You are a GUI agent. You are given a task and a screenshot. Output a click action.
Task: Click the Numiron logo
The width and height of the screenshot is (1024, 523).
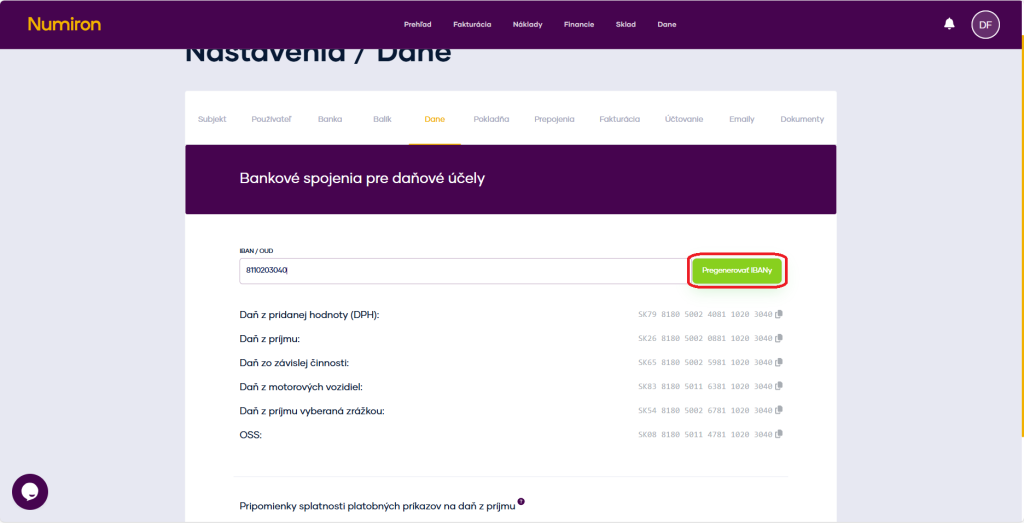tap(64, 24)
